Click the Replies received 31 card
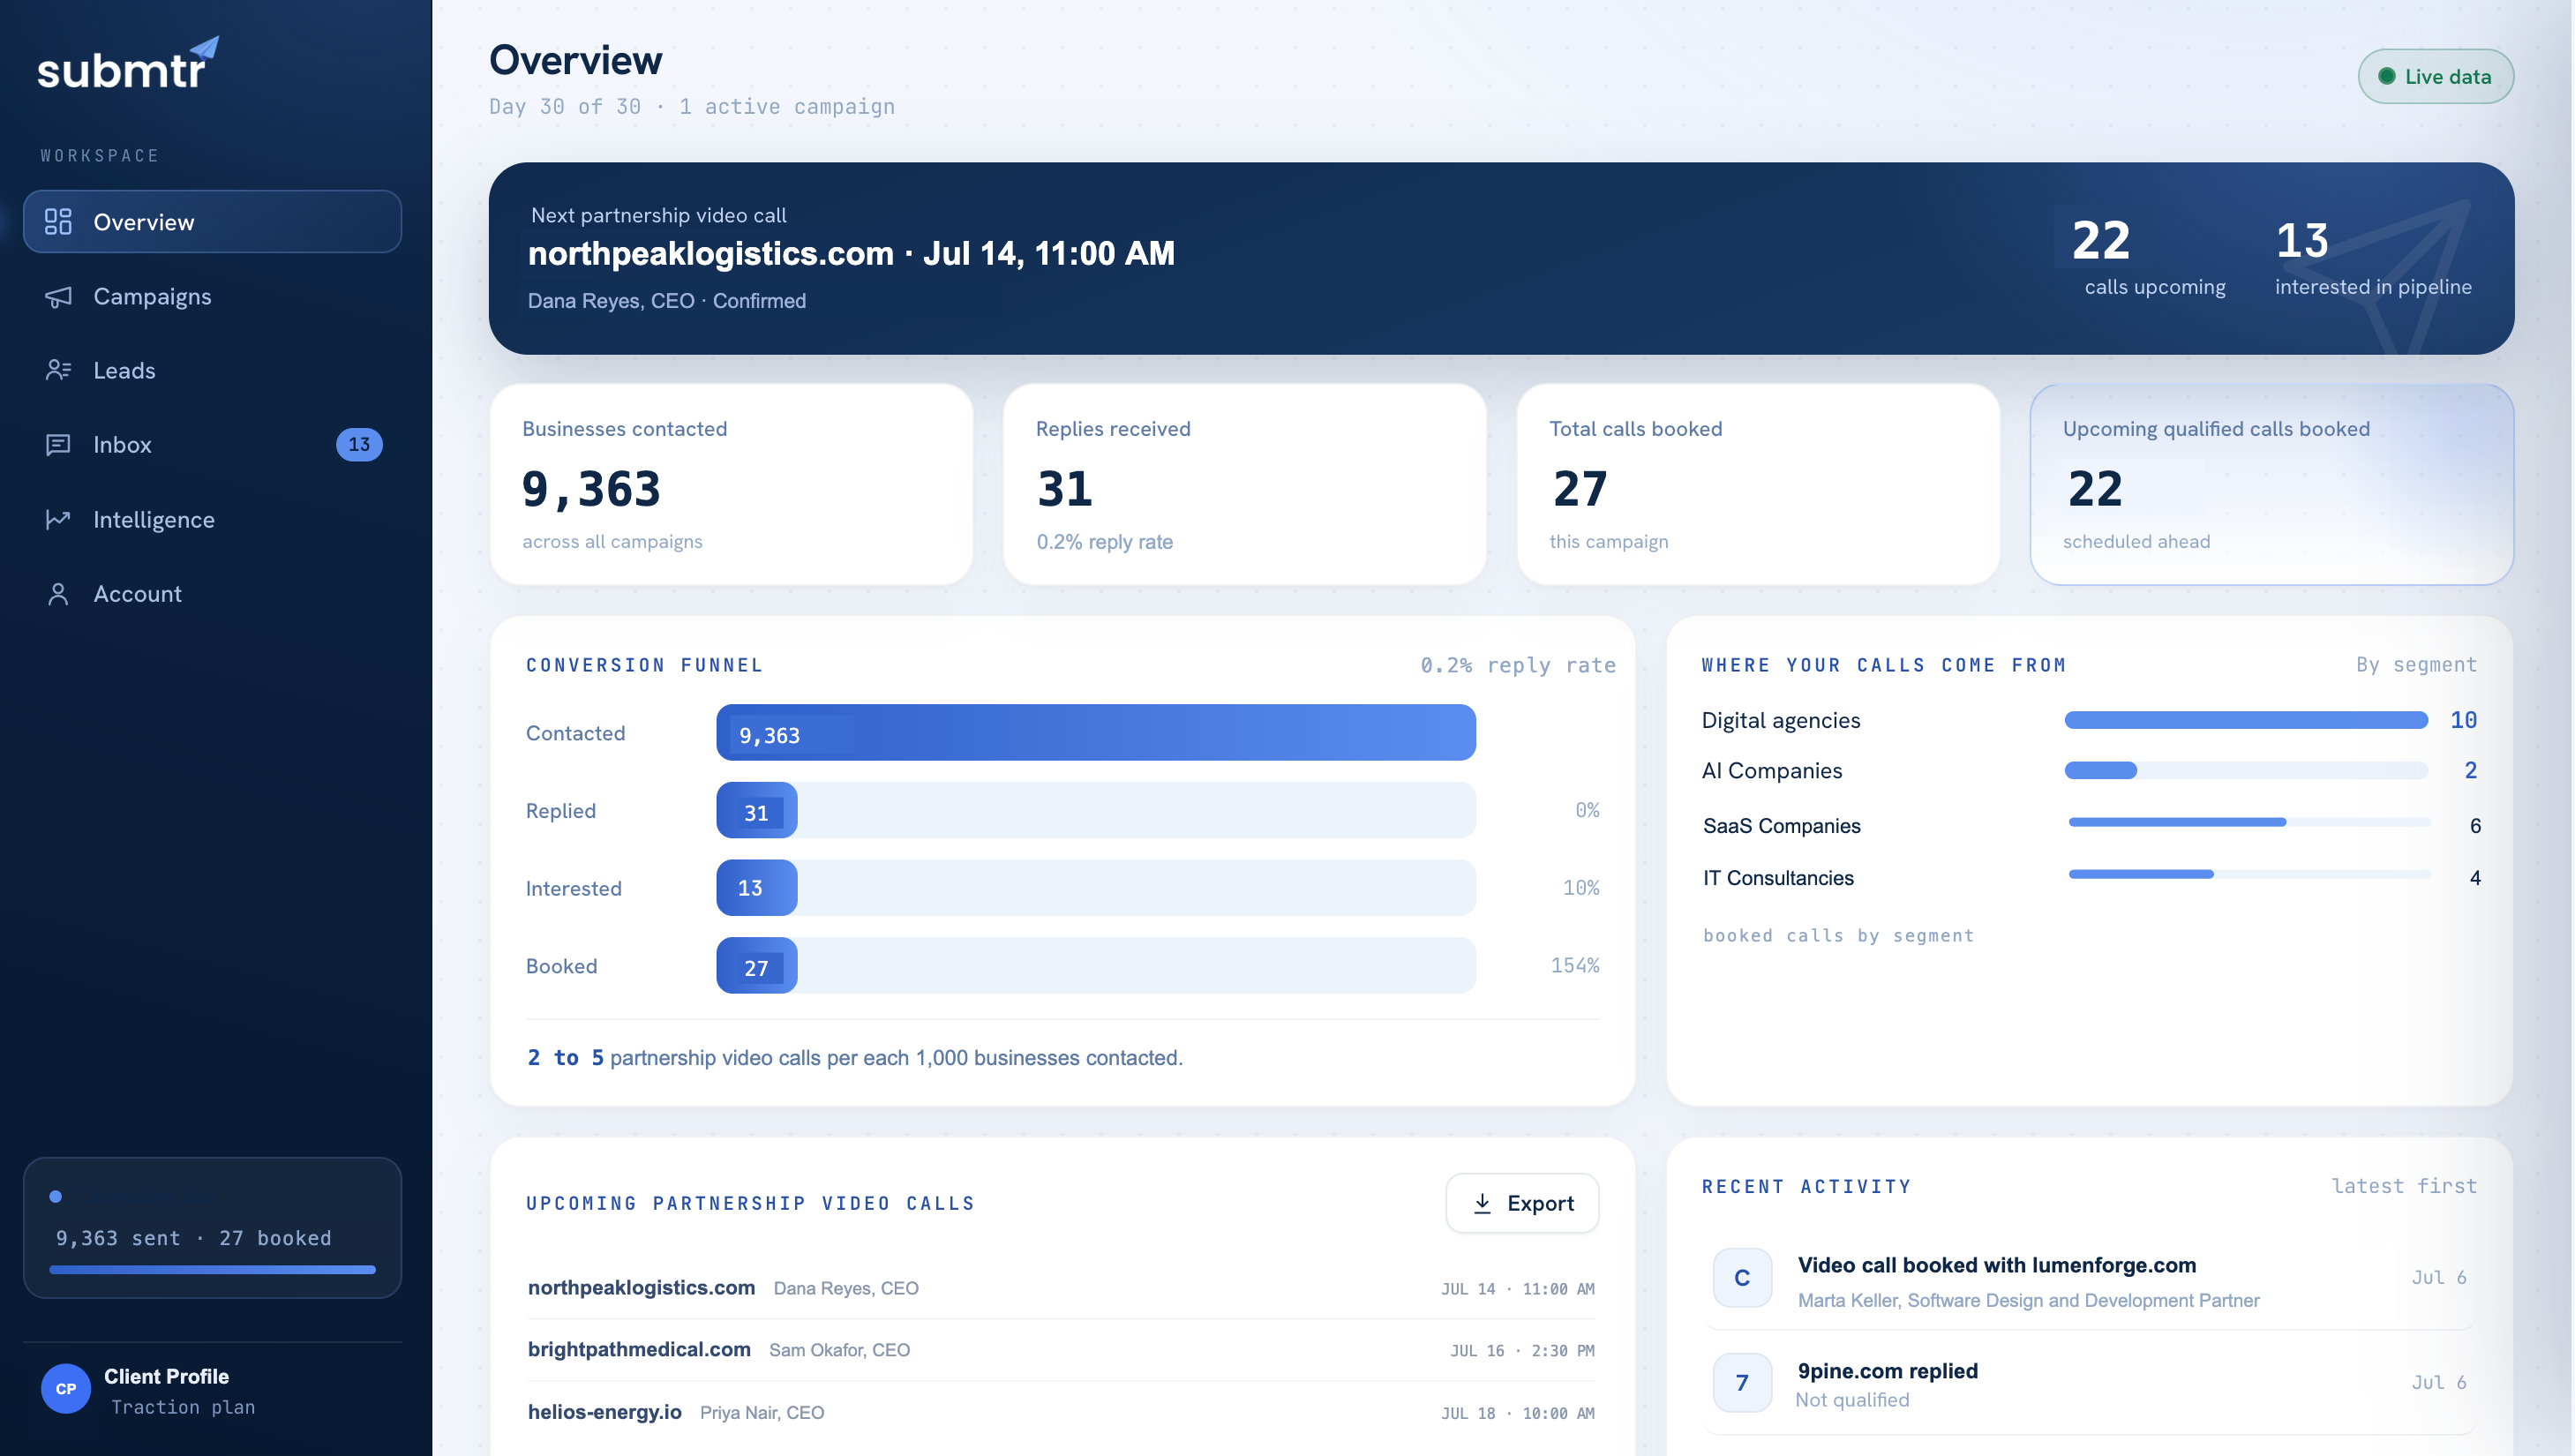The width and height of the screenshot is (2575, 1456). [1244, 485]
